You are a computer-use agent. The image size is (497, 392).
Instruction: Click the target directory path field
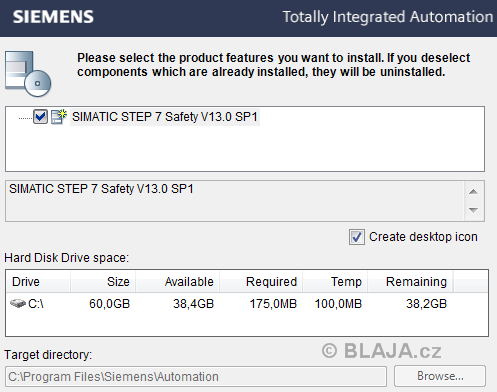tap(196, 377)
